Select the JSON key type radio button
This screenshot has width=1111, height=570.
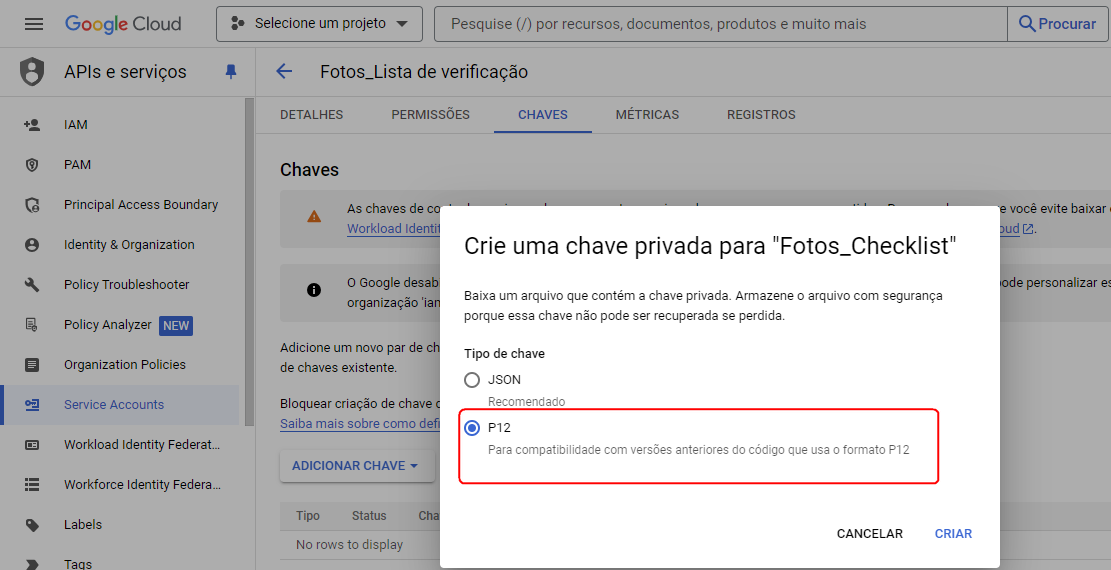click(472, 380)
